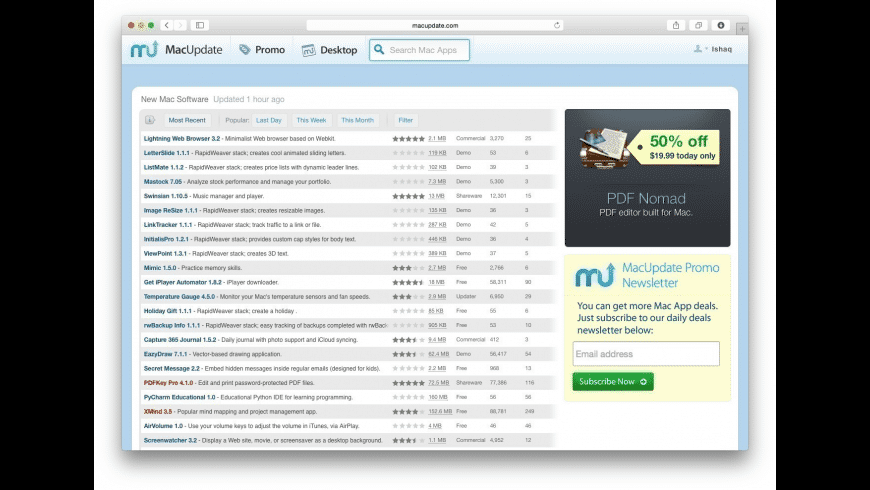Open AirVolume 1.0 link
870x490 pixels.
(x=163, y=426)
